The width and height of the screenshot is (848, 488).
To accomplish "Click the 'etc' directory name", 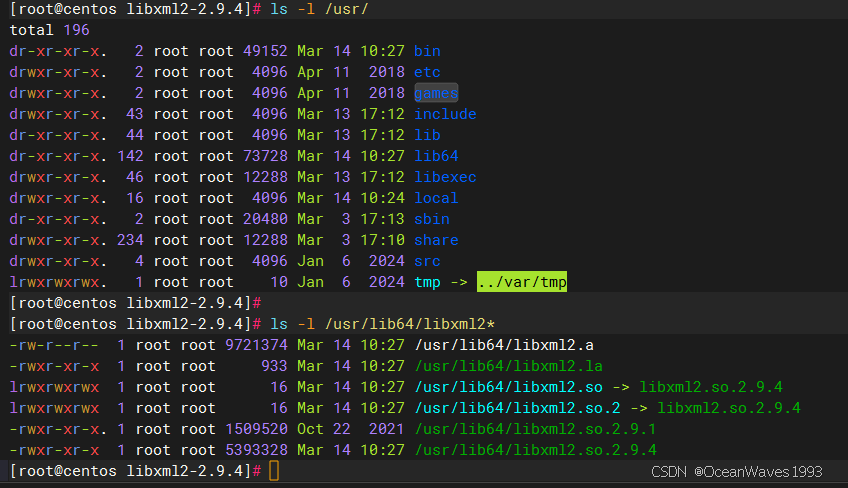I will 427,72.
